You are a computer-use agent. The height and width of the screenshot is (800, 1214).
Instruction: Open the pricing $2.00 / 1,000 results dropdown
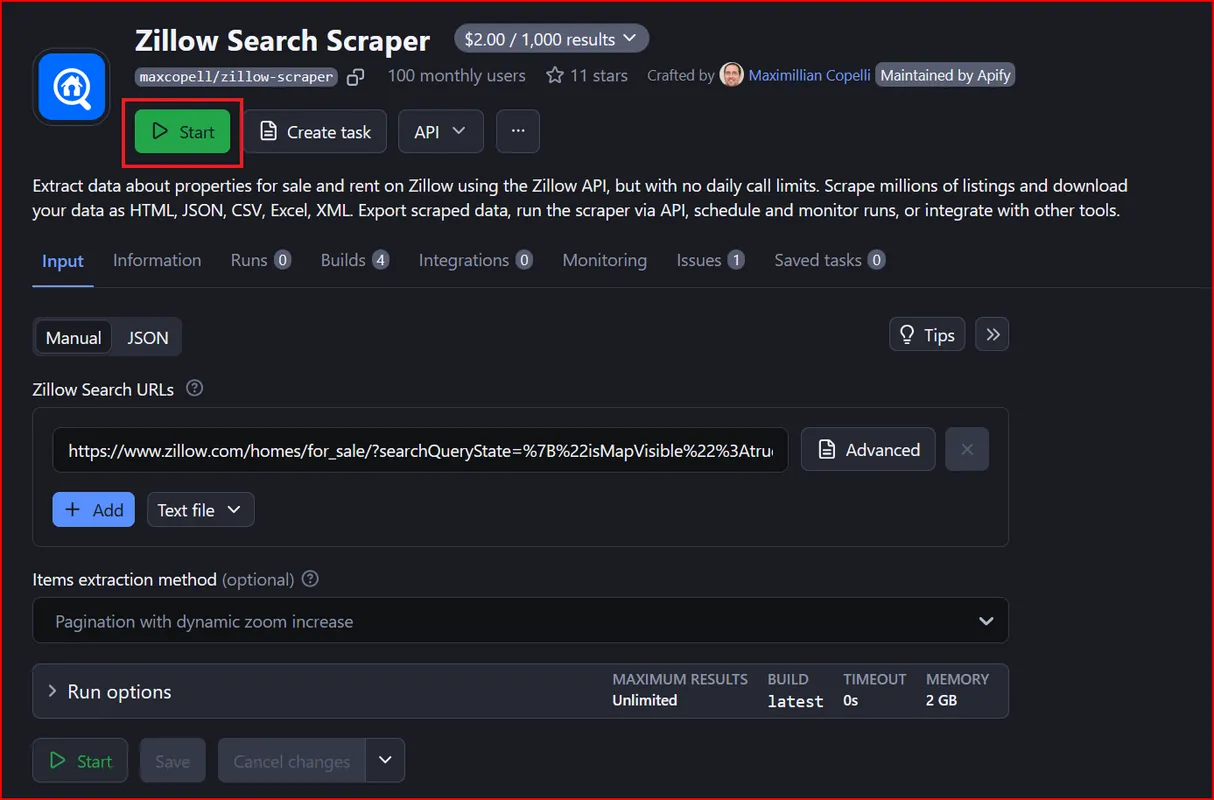click(551, 39)
